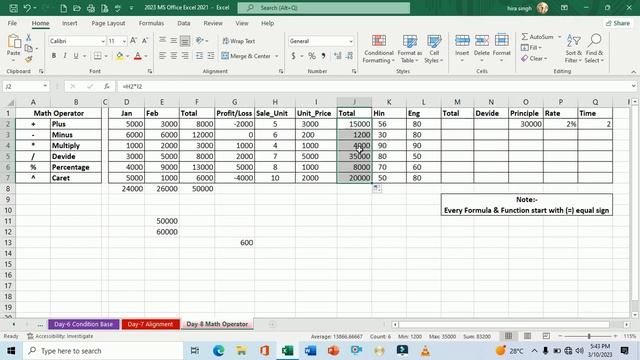
Task: Click Increase Decimal icon
Action: tap(338, 56)
